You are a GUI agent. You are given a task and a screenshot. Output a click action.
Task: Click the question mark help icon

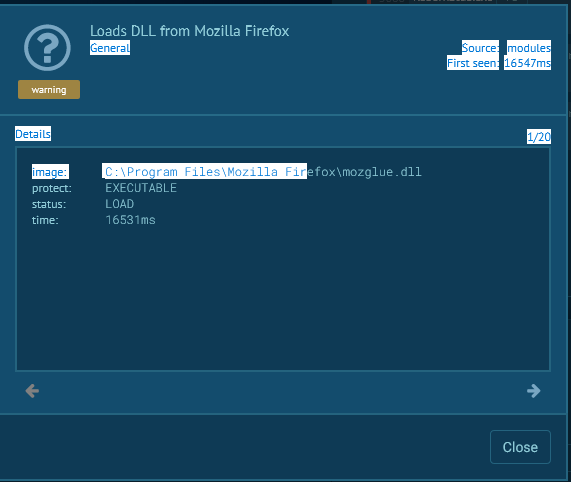47,48
